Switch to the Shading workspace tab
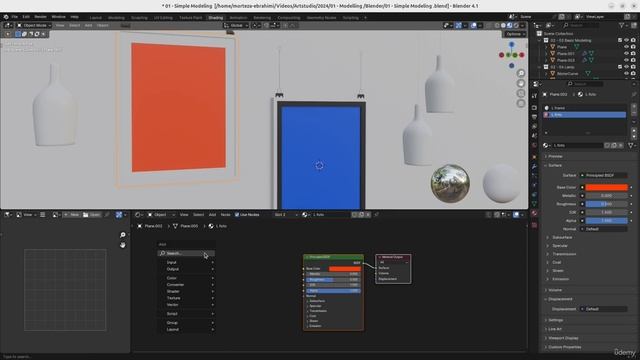640x360 pixels. tap(216, 18)
